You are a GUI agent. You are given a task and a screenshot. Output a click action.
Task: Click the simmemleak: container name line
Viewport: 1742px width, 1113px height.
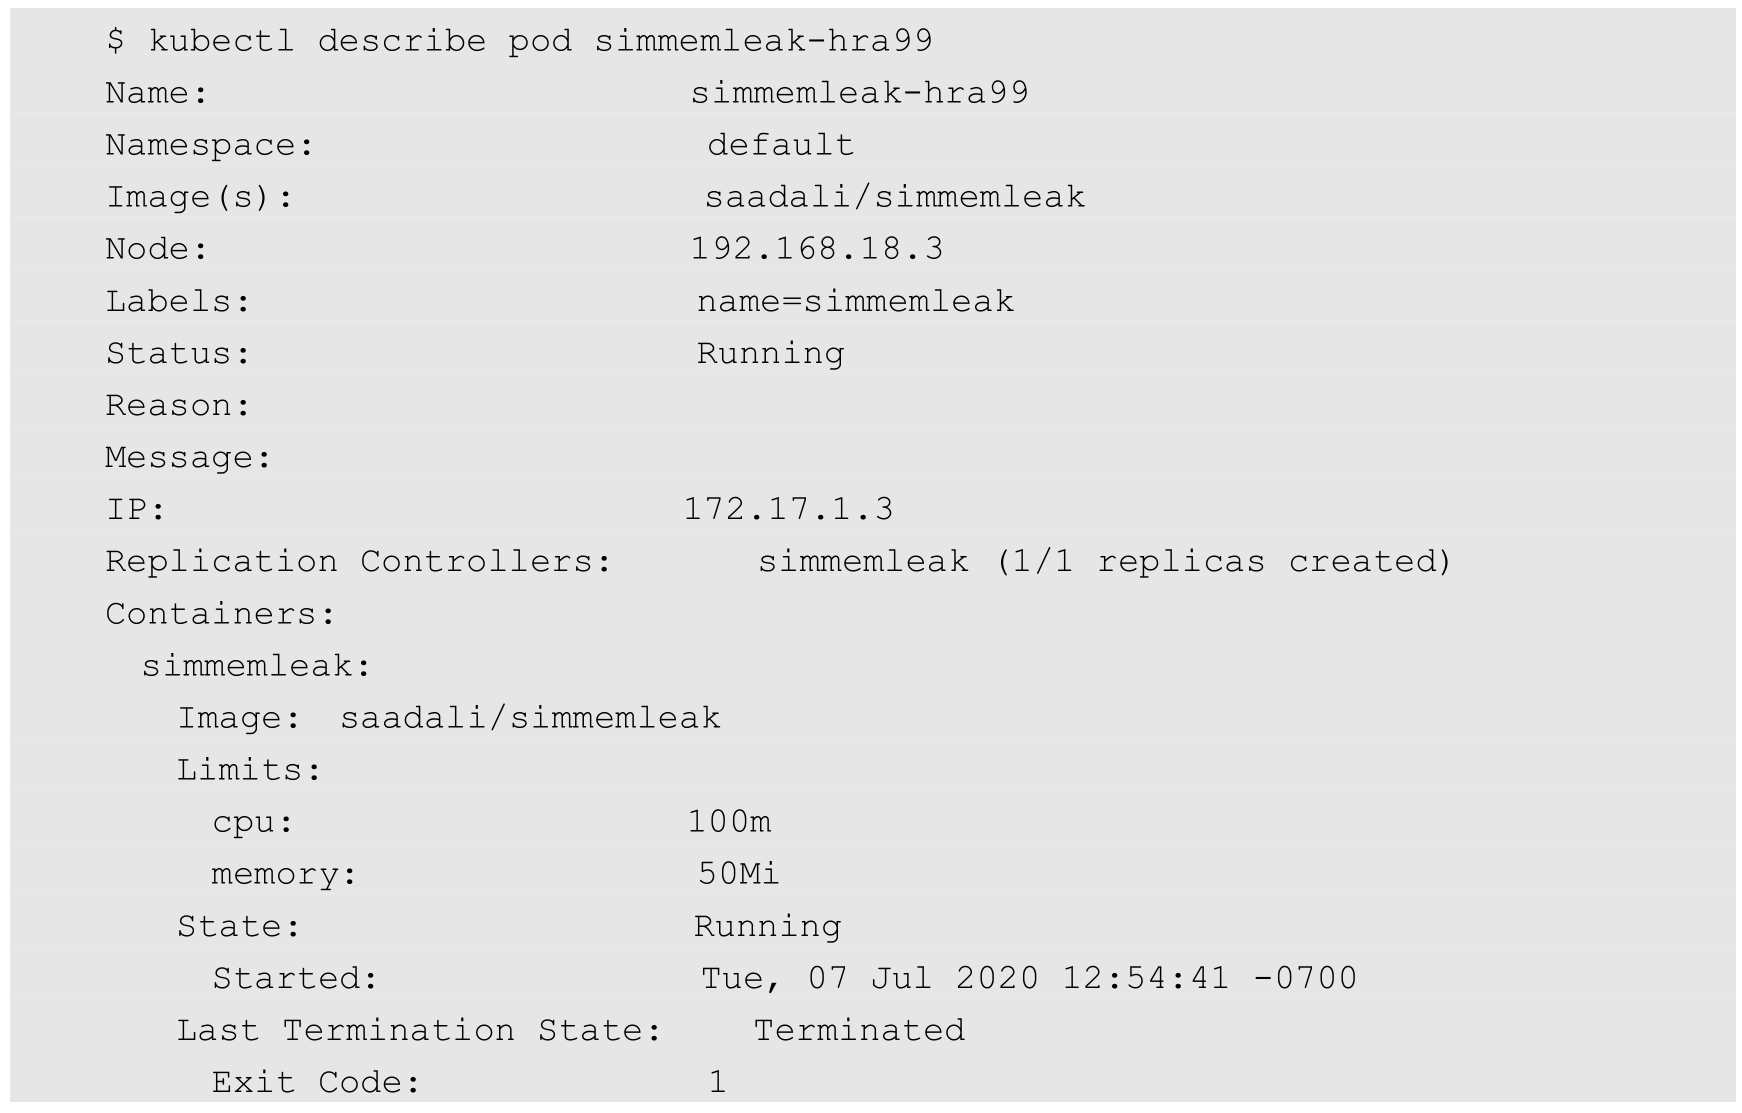256,665
